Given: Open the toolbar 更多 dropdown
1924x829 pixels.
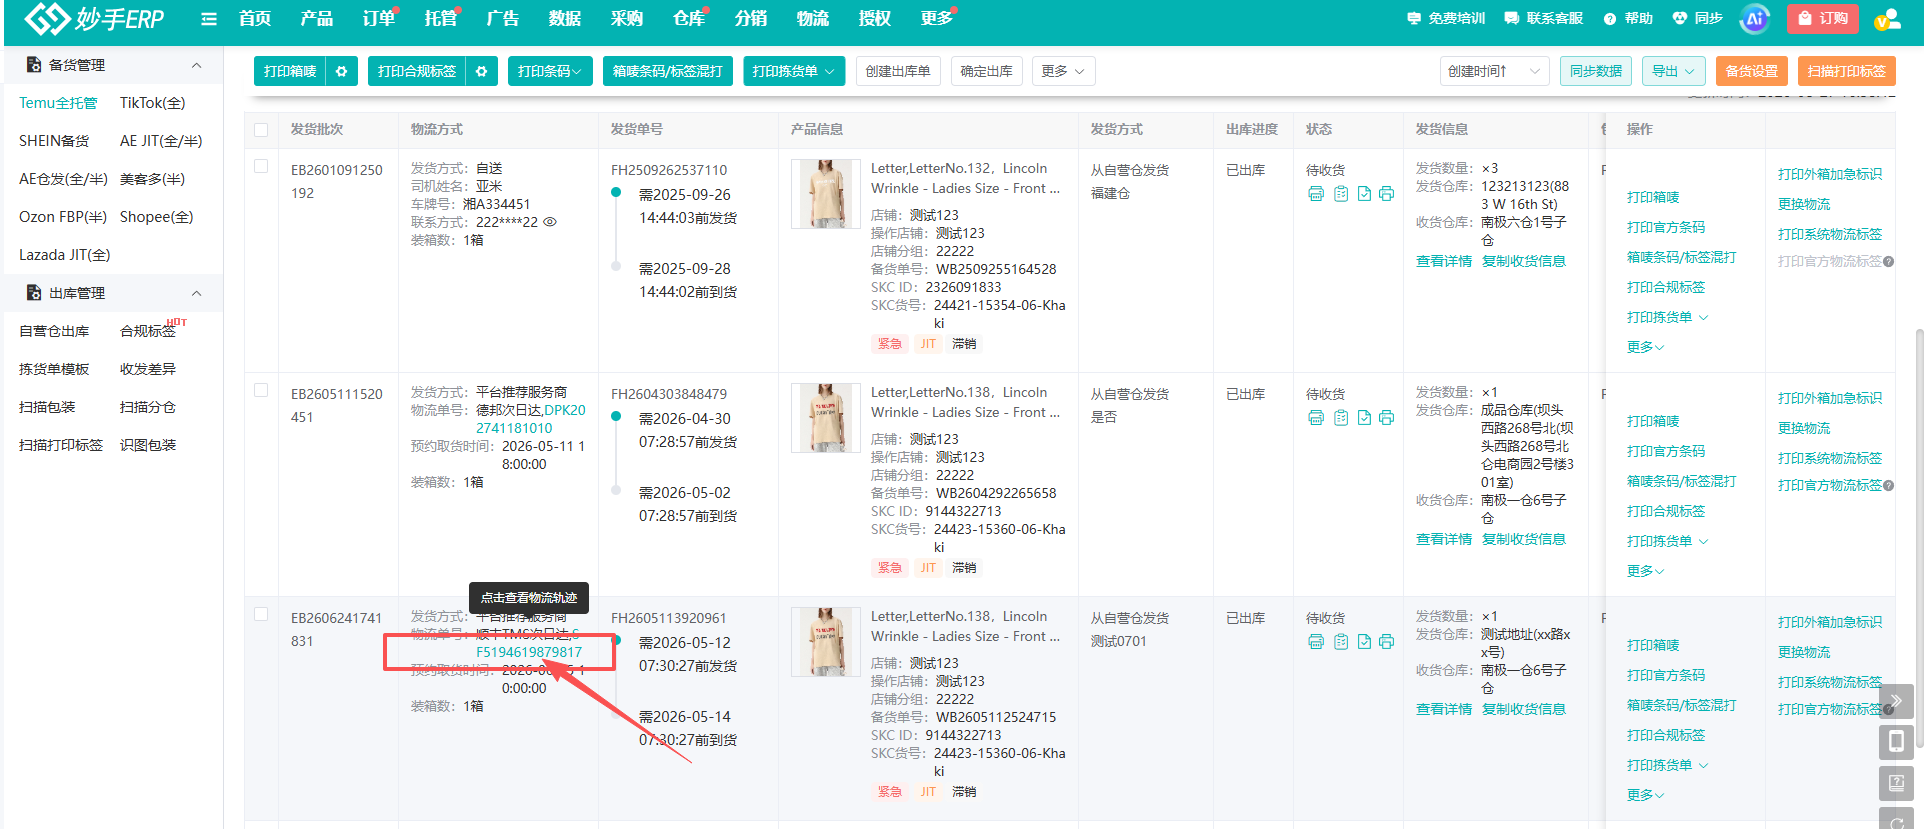Looking at the screenshot, I should point(1063,71).
